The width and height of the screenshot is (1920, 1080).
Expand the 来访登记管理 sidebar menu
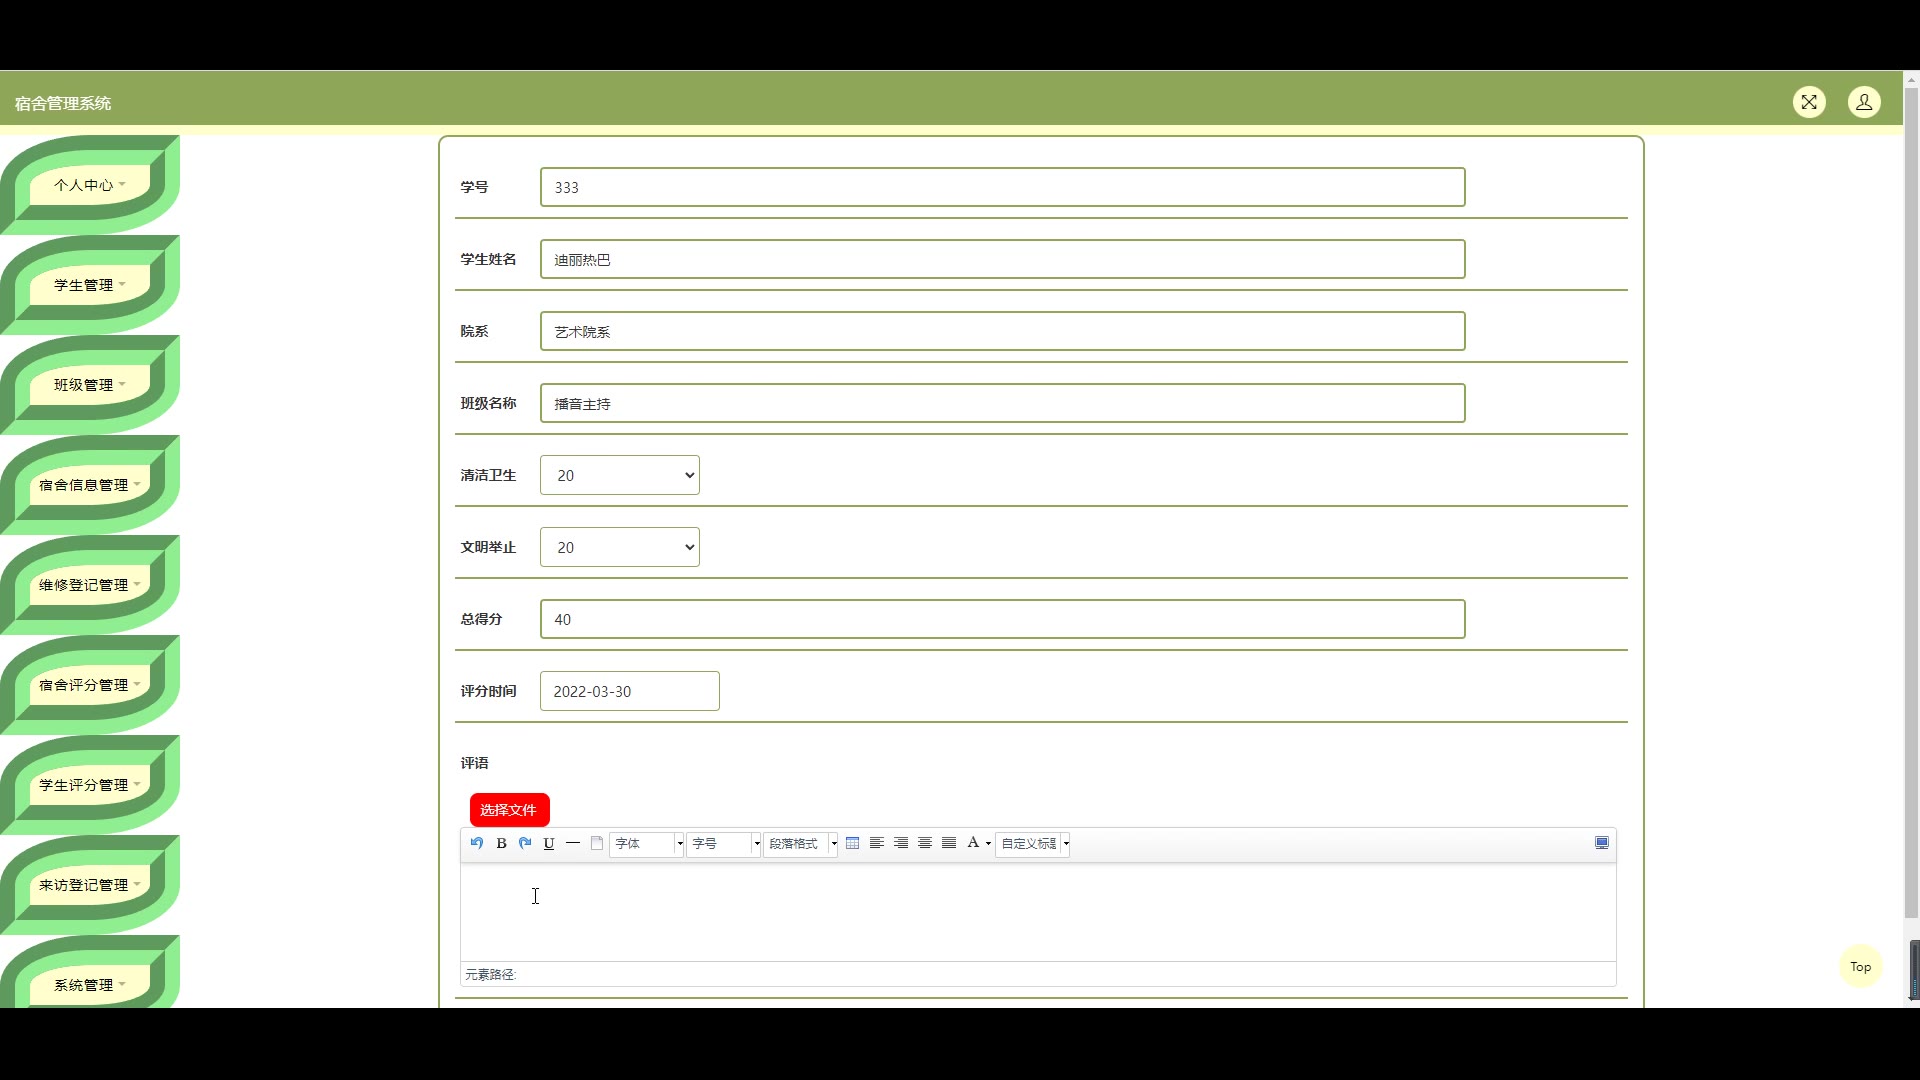90,885
